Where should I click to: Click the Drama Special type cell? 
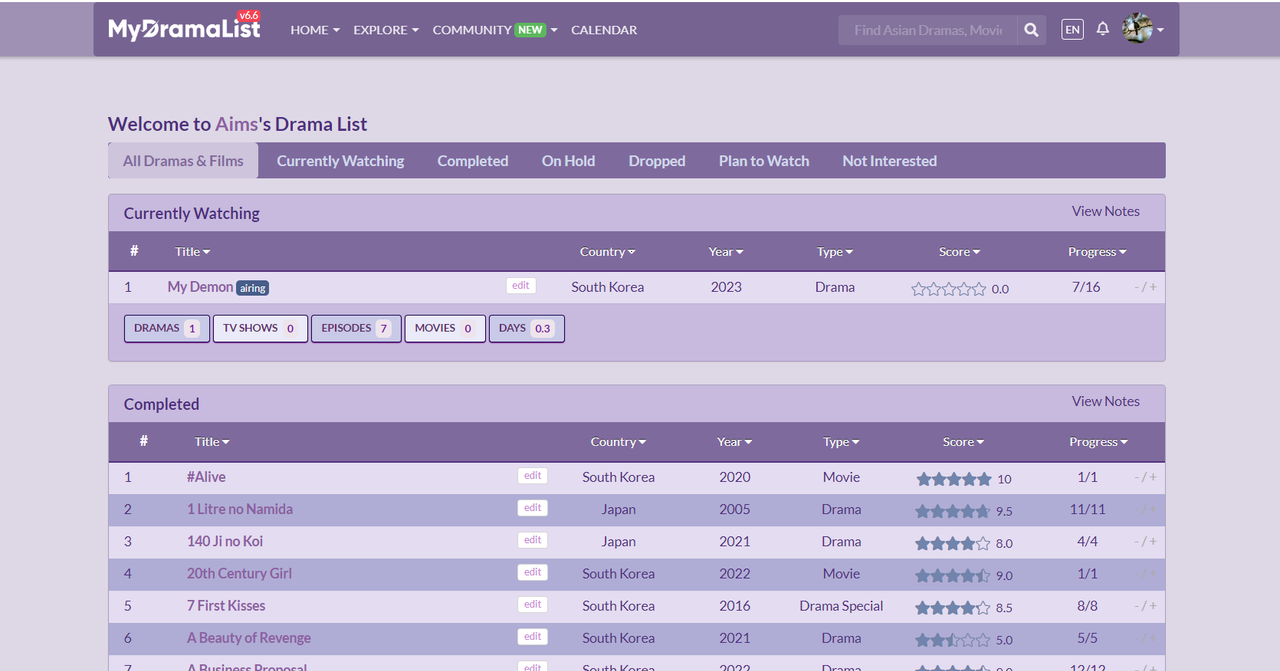tap(841, 606)
